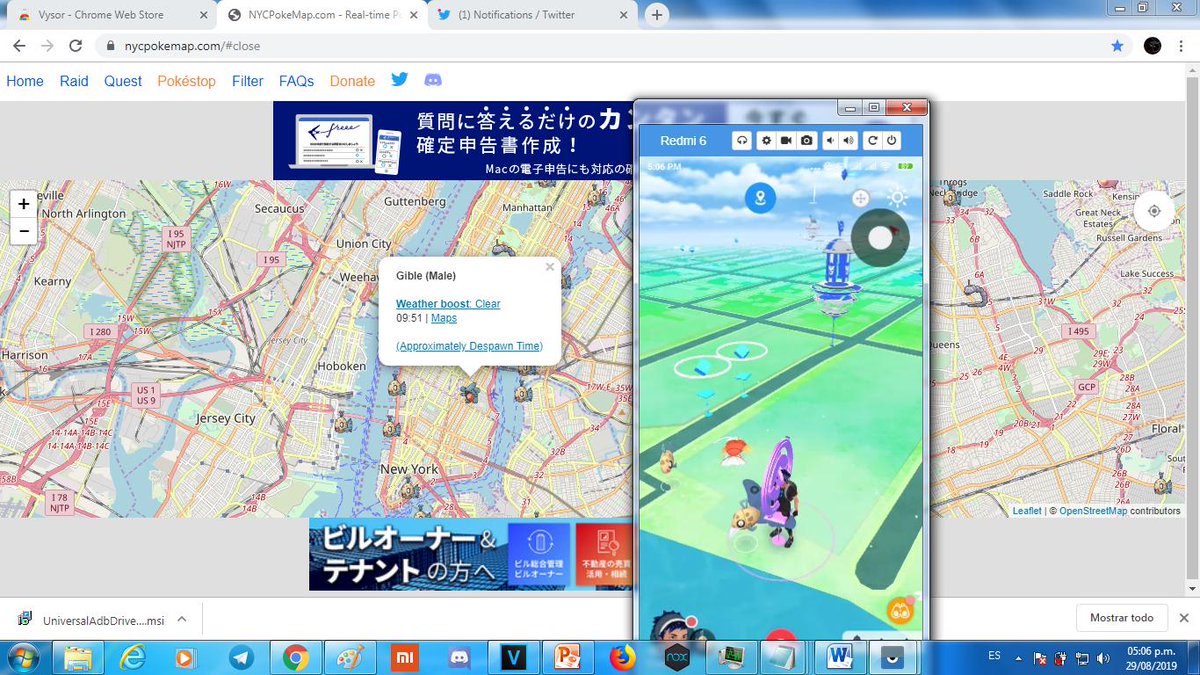Screen dimensions: 1200x675
Task: Open the ES language selector
Action: (994, 657)
